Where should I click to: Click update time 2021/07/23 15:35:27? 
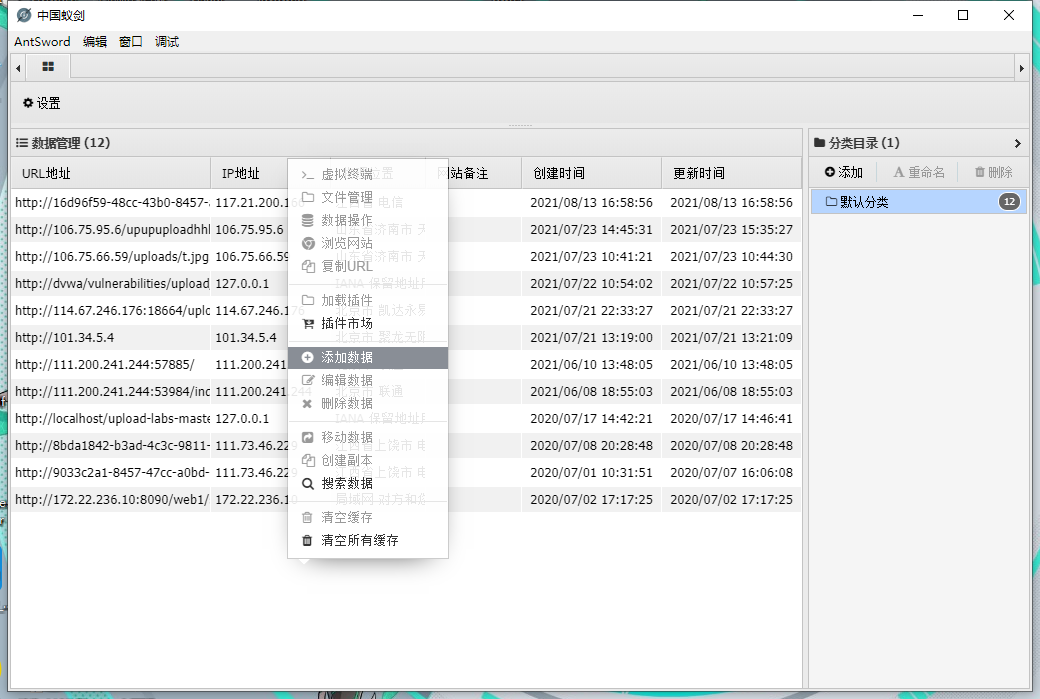tap(731, 229)
